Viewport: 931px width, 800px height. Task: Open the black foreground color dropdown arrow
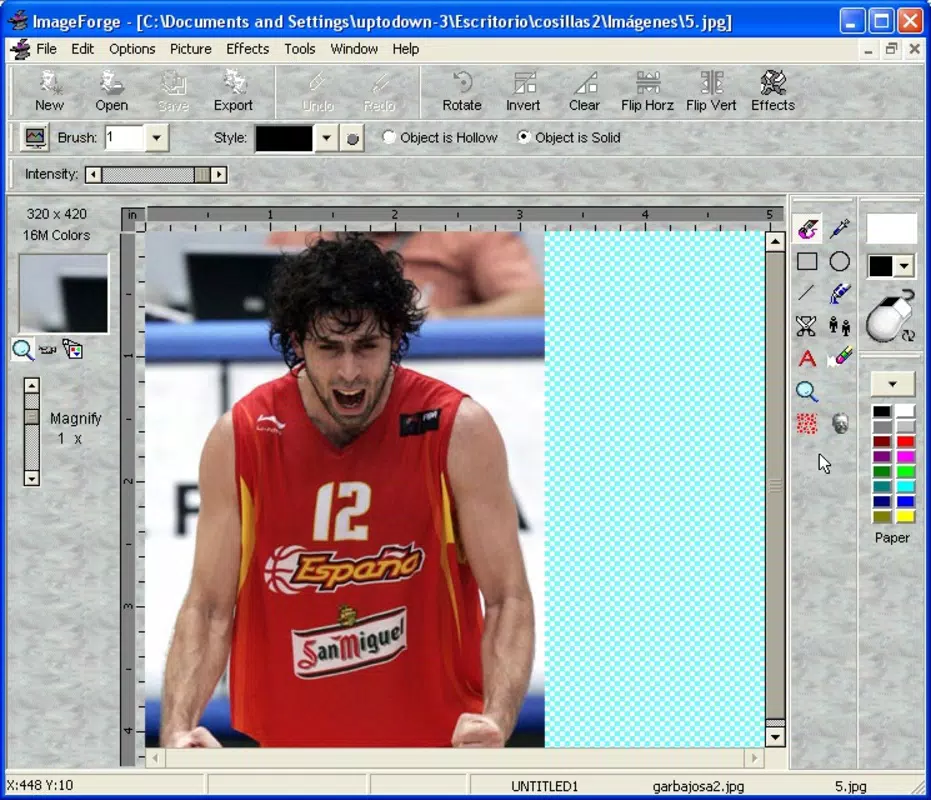[x=904, y=266]
